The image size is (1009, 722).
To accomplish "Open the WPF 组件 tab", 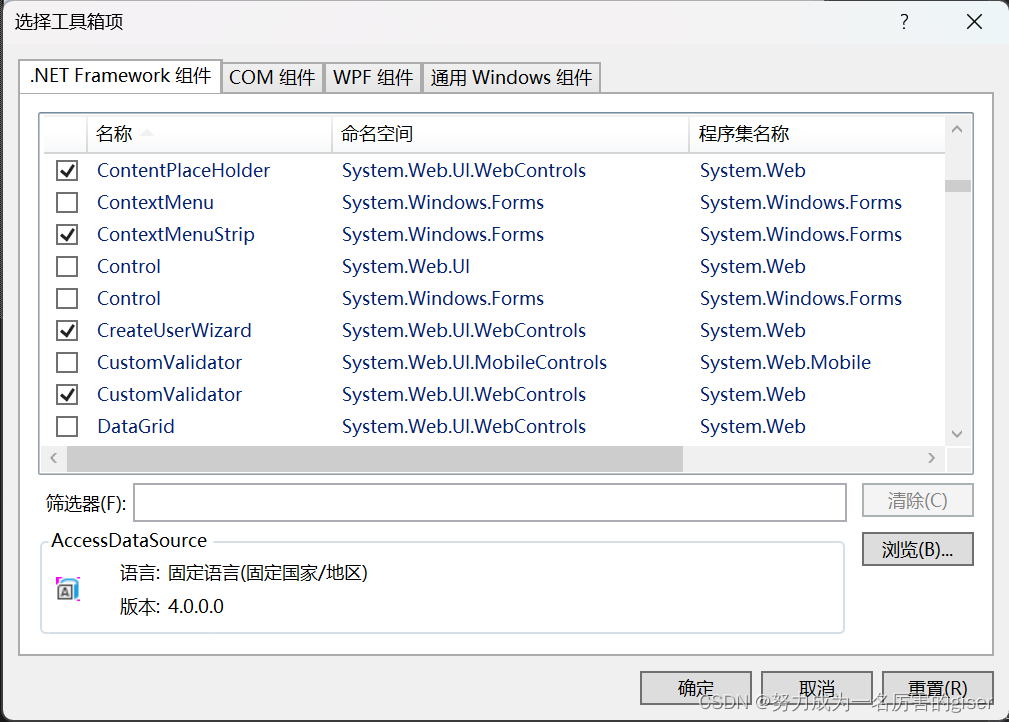I will [373, 78].
